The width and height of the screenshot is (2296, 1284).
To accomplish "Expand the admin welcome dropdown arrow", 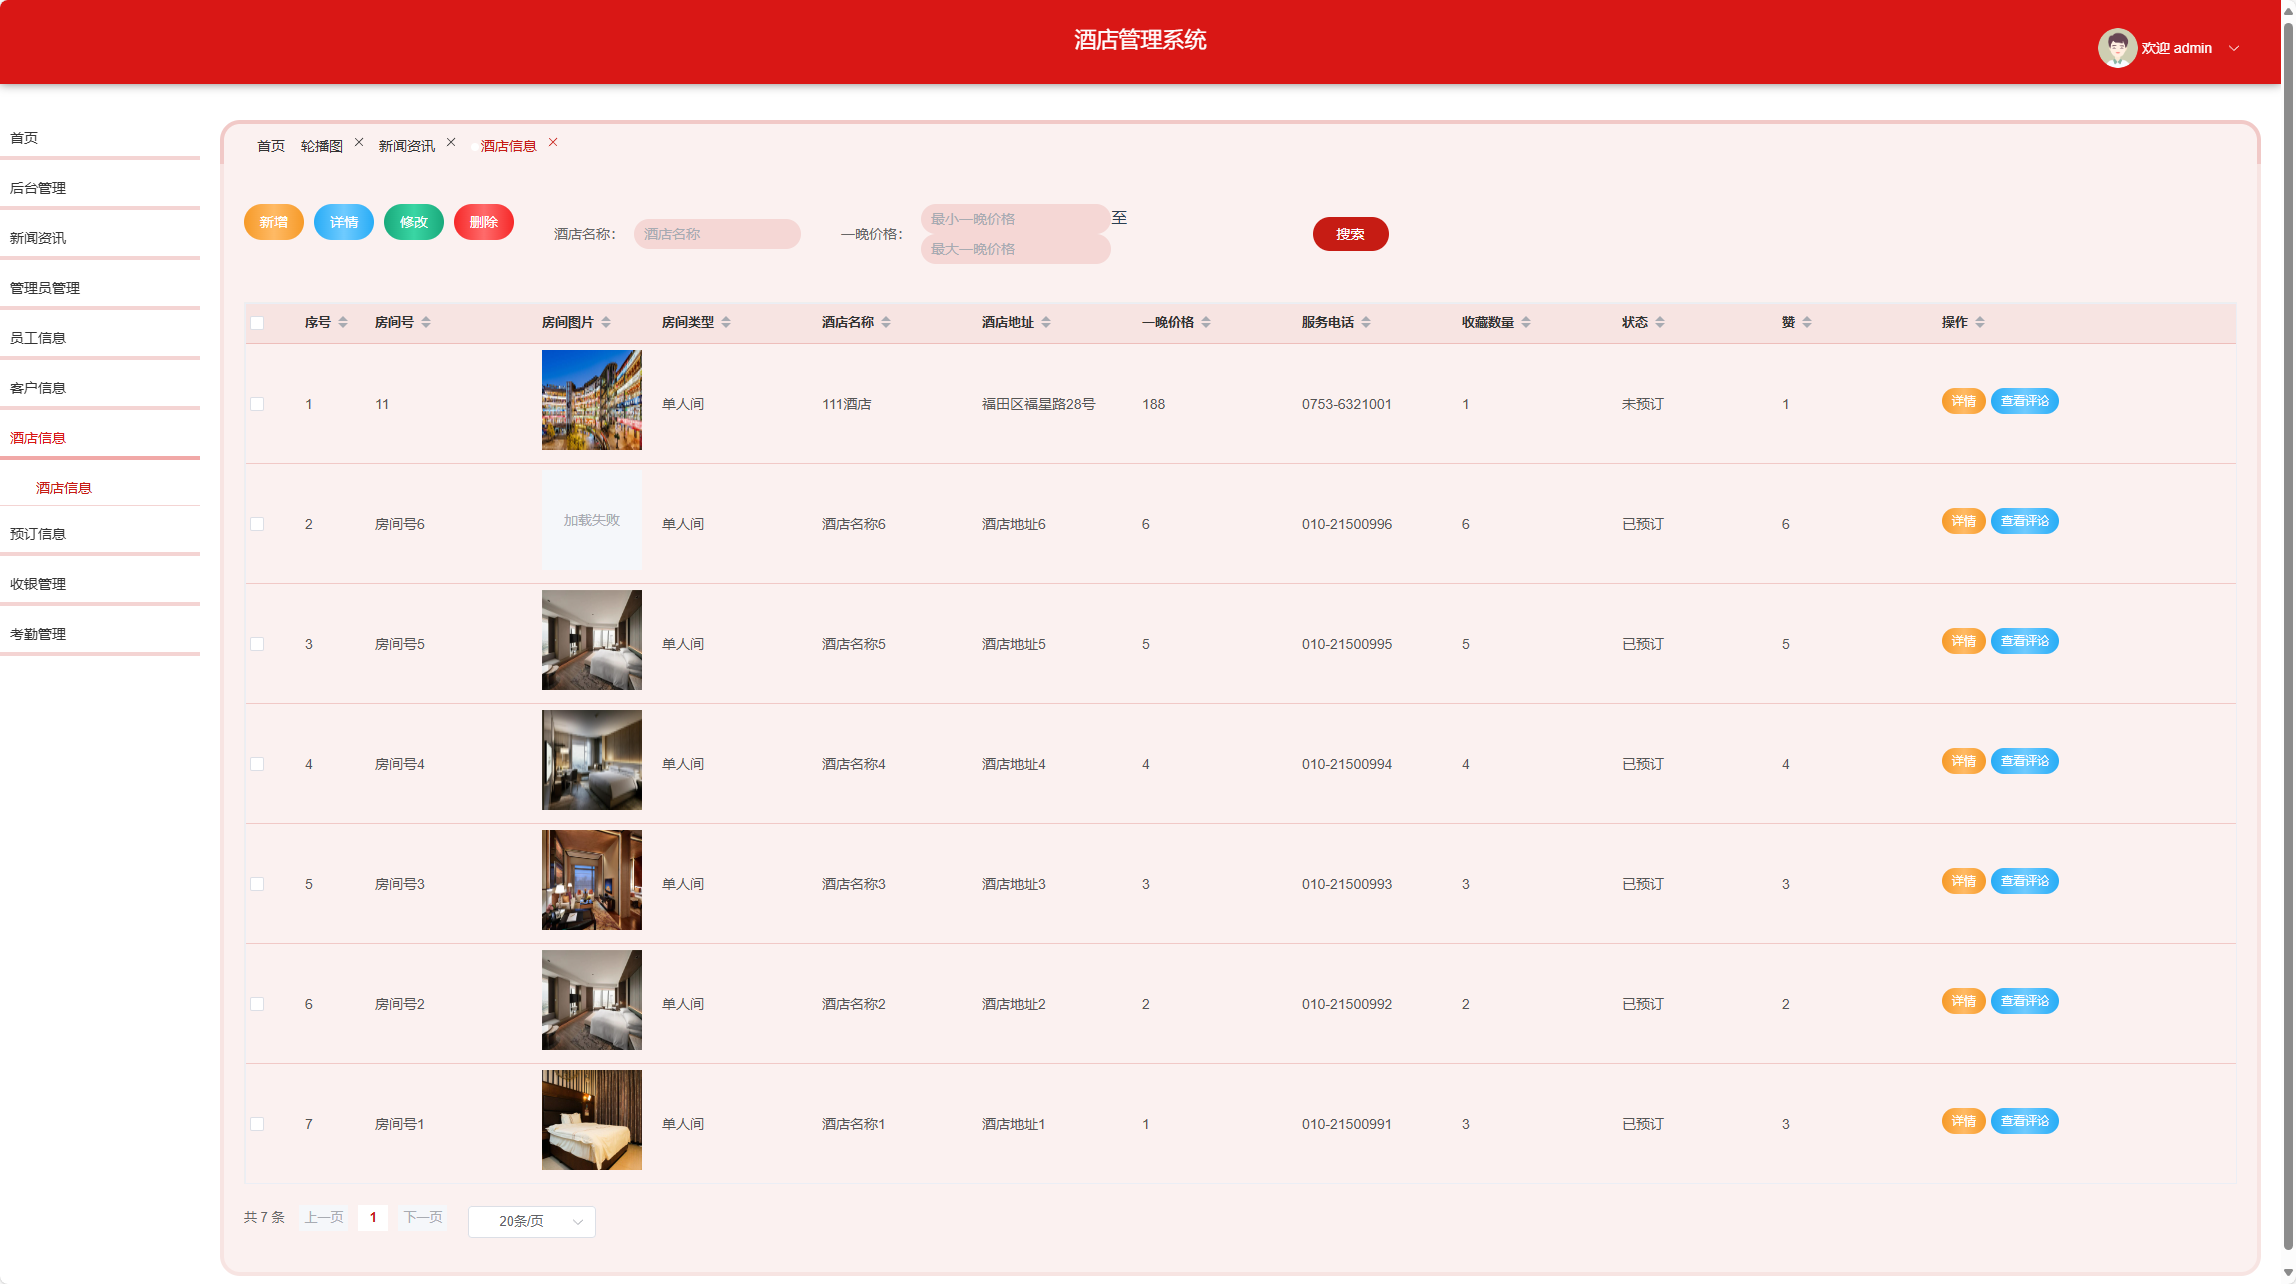I will point(2234,48).
